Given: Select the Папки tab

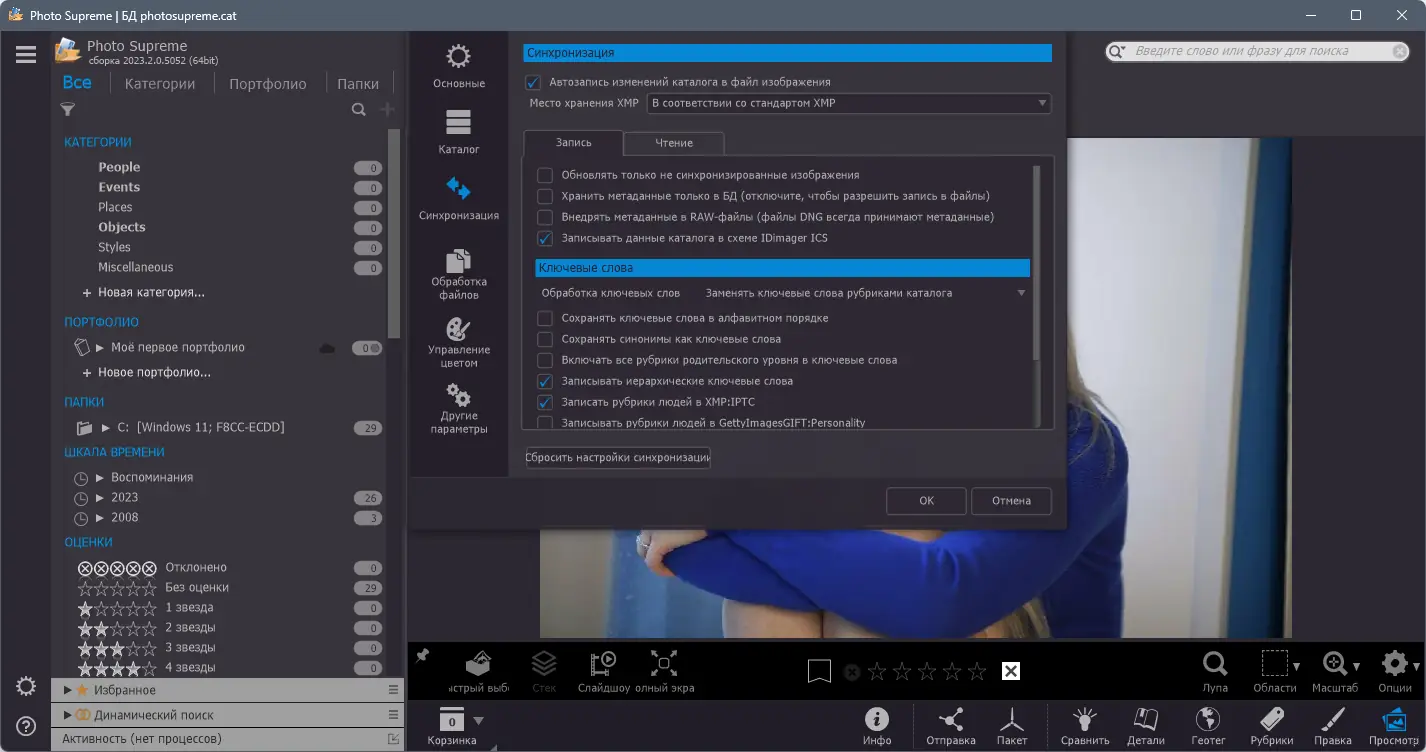Looking at the screenshot, I should point(358,84).
